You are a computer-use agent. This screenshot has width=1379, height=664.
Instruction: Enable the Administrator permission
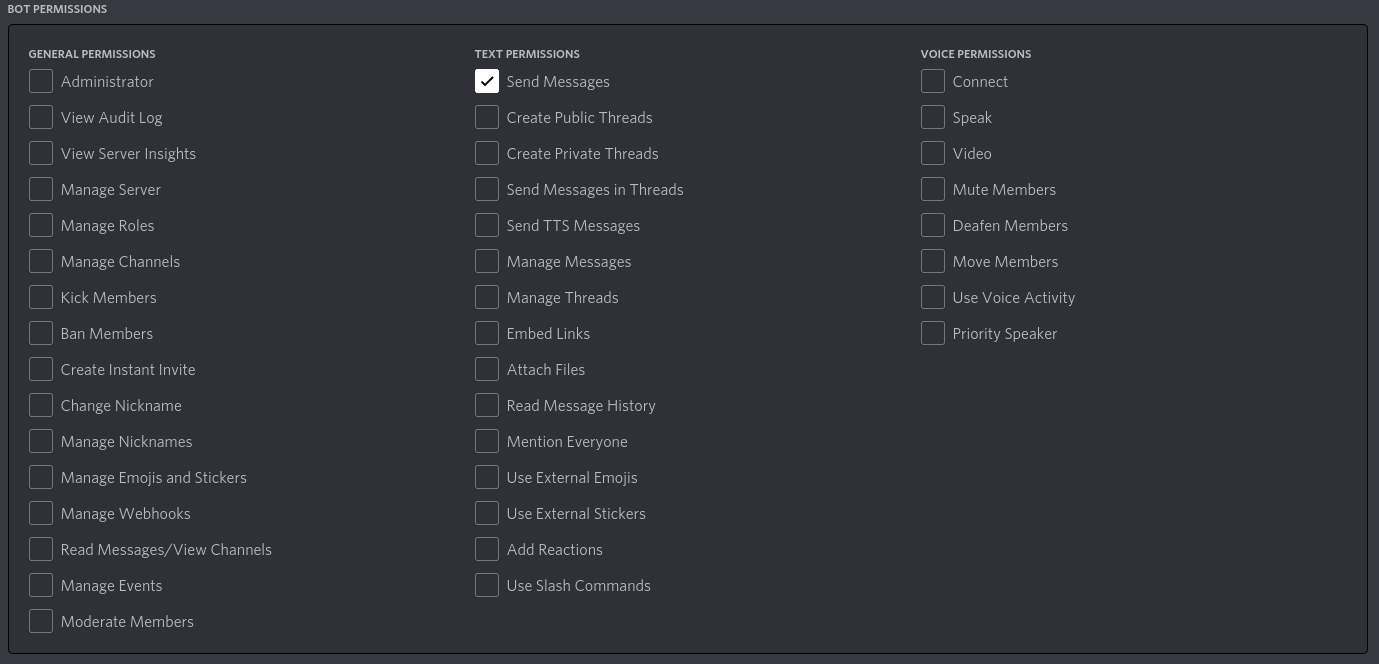pyautogui.click(x=41, y=81)
